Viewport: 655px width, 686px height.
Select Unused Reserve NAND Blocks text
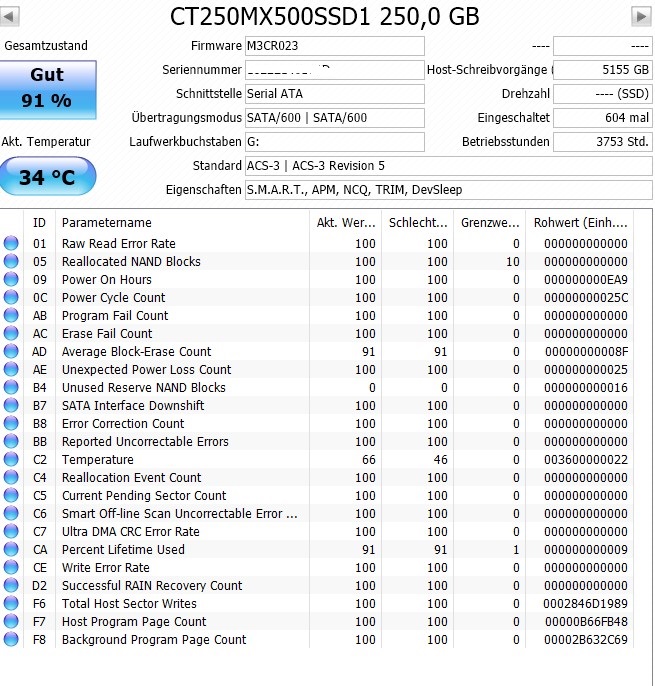[x=144, y=388]
